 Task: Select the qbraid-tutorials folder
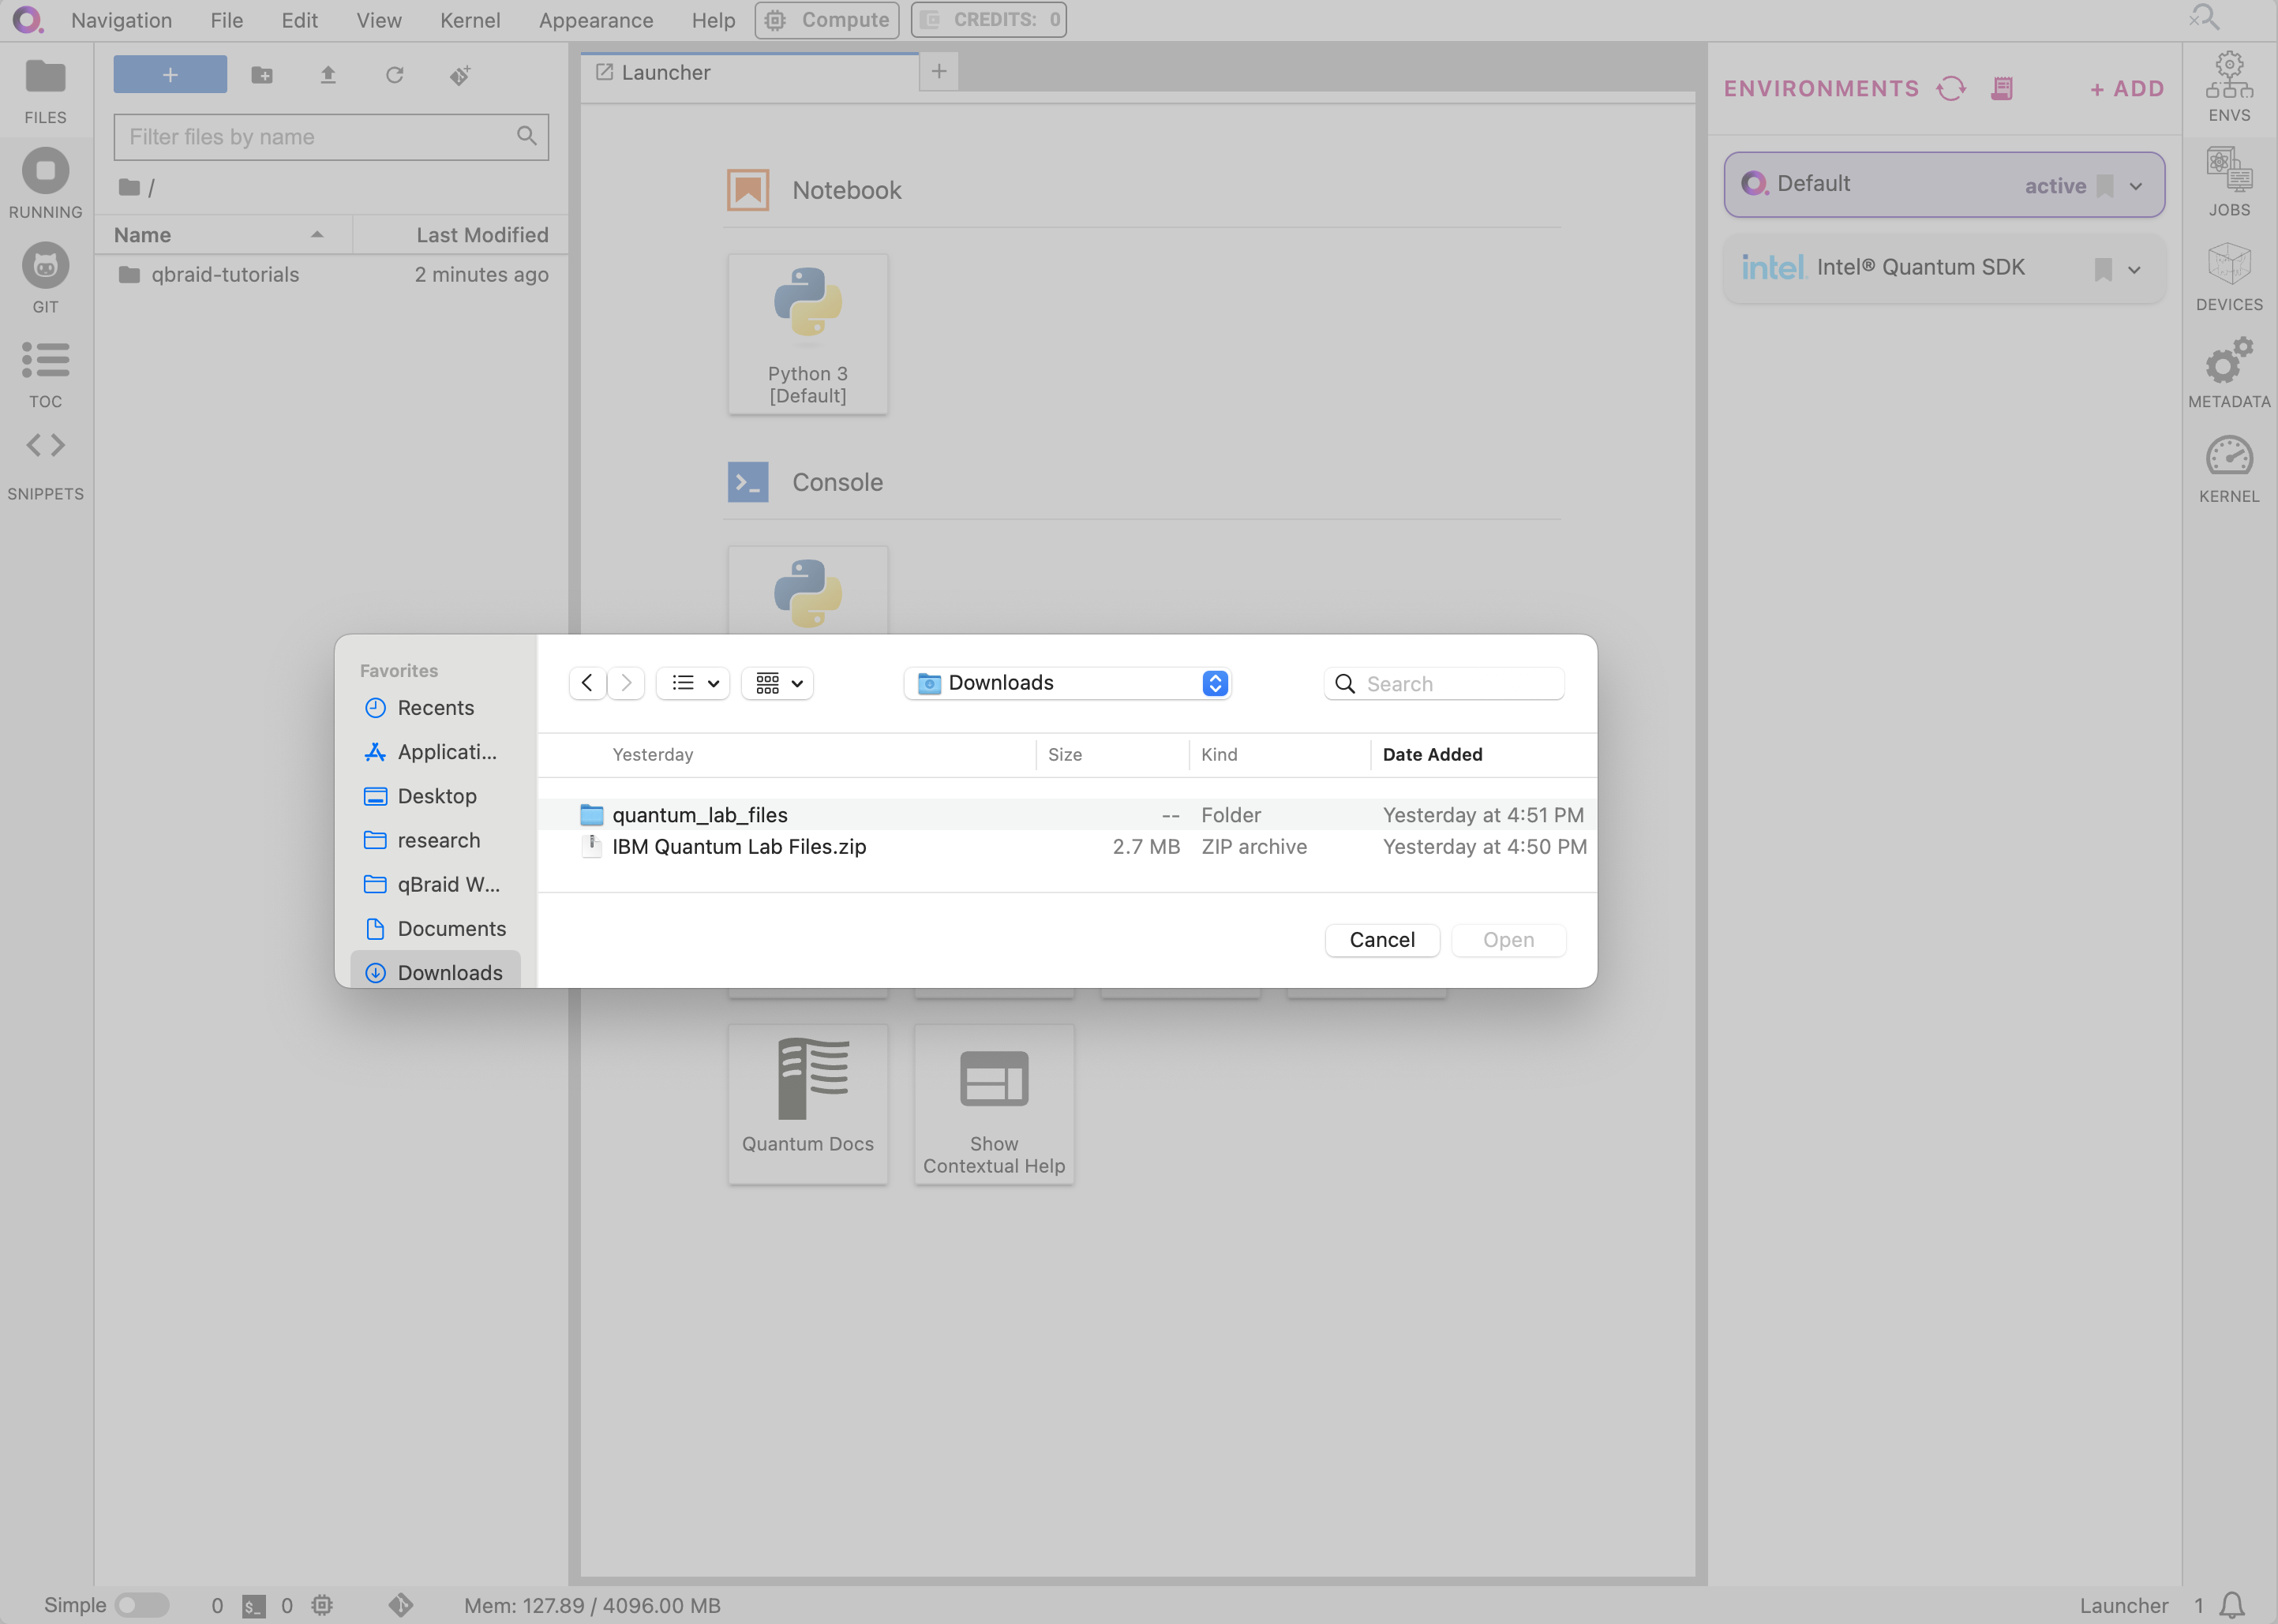(x=331, y=274)
